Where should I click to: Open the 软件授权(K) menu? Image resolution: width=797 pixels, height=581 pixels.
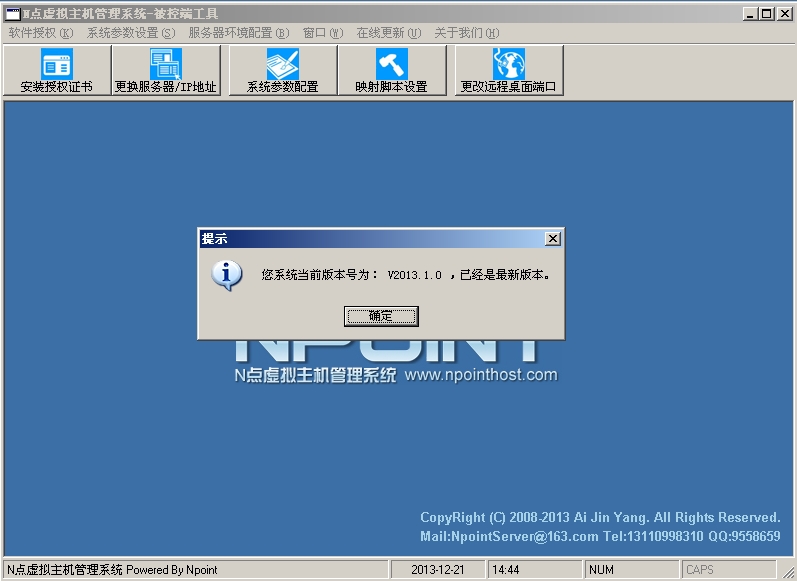click(x=41, y=33)
